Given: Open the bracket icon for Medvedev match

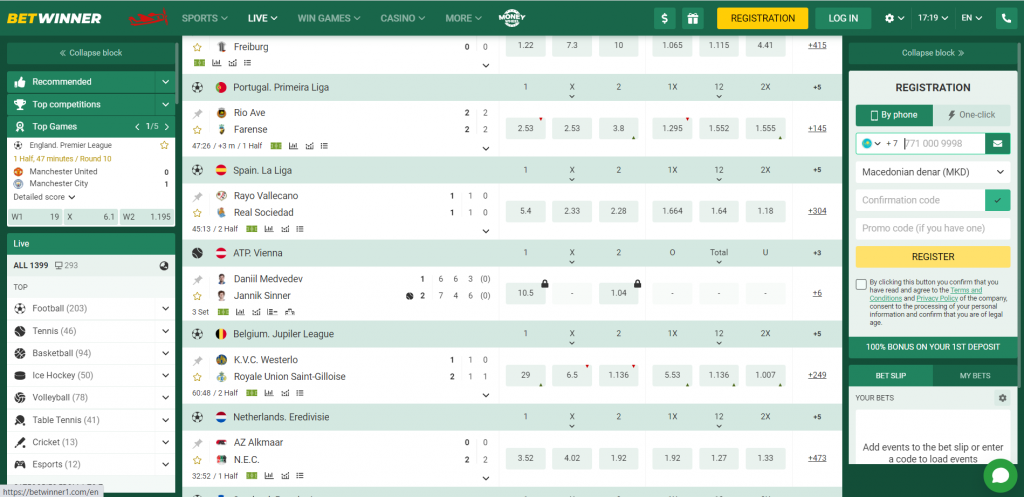Looking at the screenshot, I should tap(289, 312).
